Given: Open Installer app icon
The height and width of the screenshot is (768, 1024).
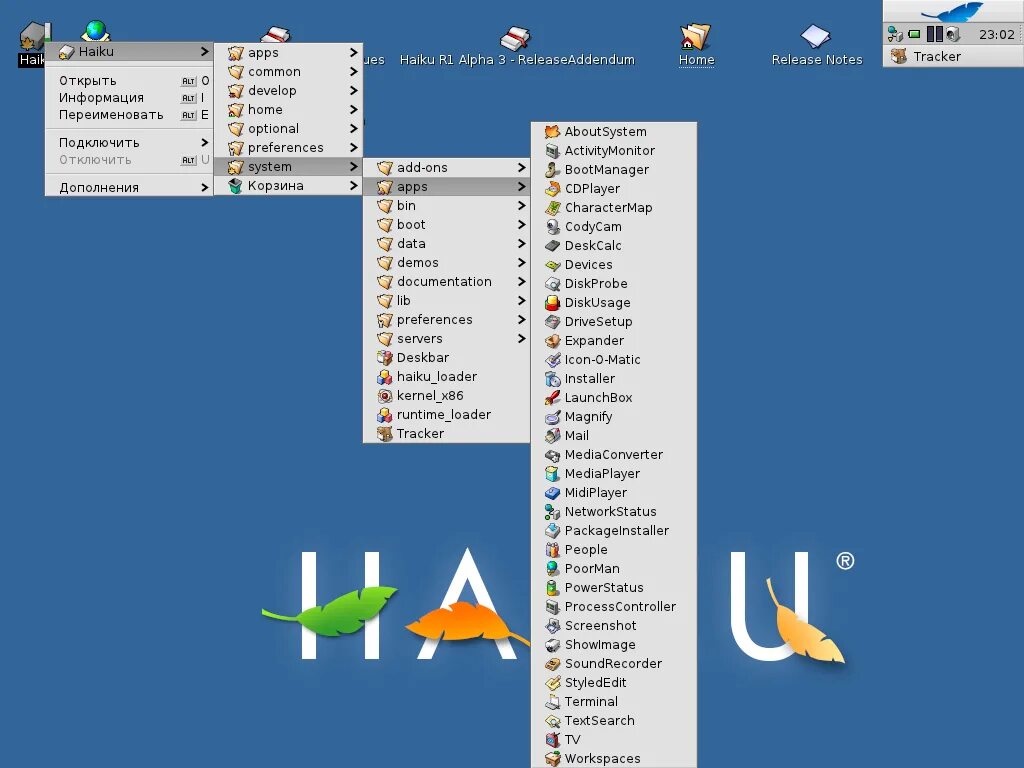Looking at the screenshot, I should coord(552,378).
